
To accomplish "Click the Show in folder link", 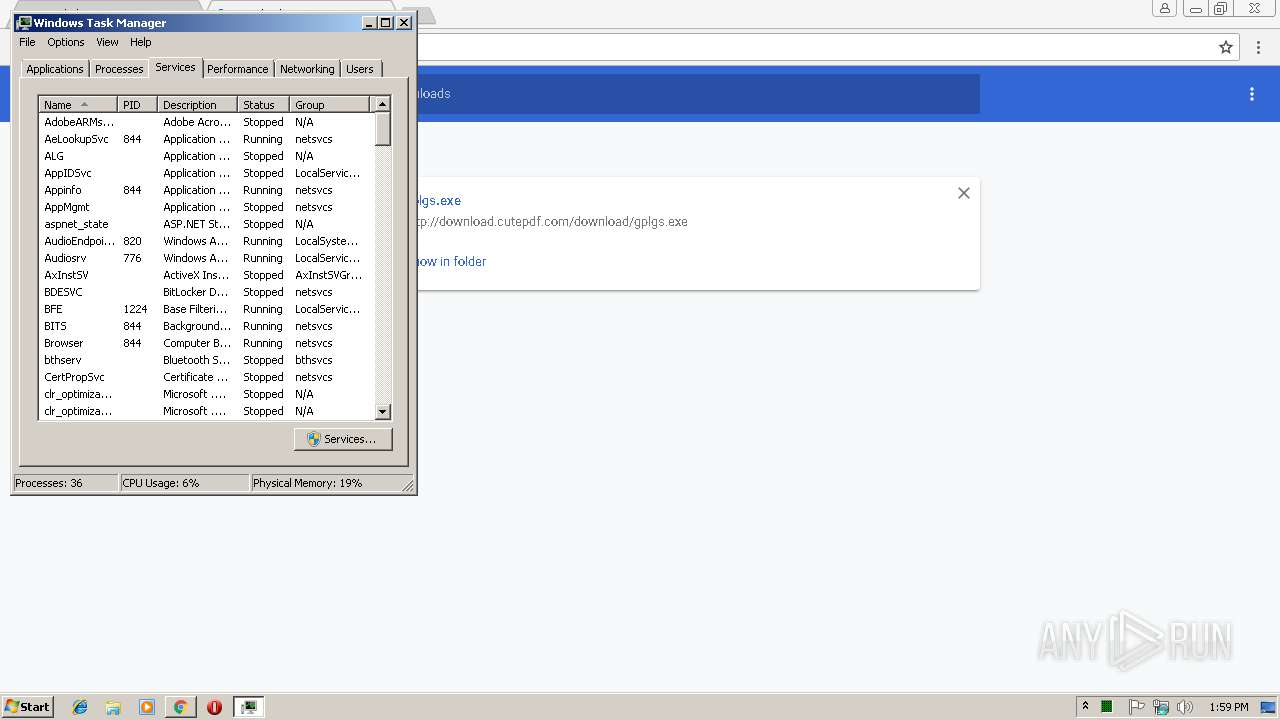I will 451,261.
